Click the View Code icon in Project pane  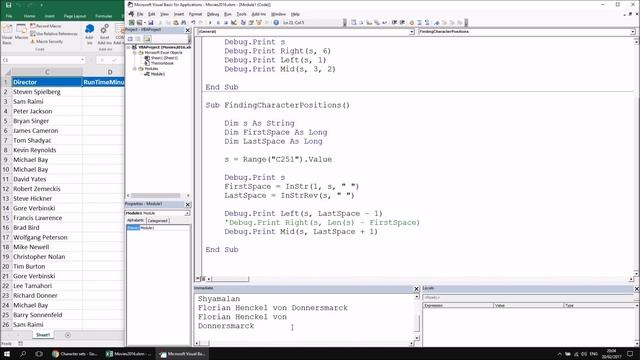point(130,39)
